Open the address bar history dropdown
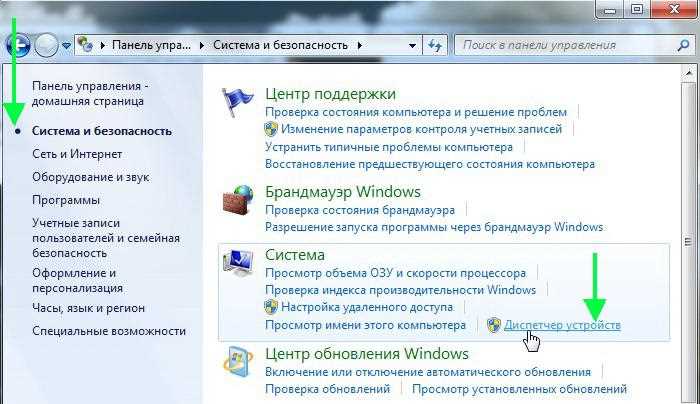 (412, 45)
